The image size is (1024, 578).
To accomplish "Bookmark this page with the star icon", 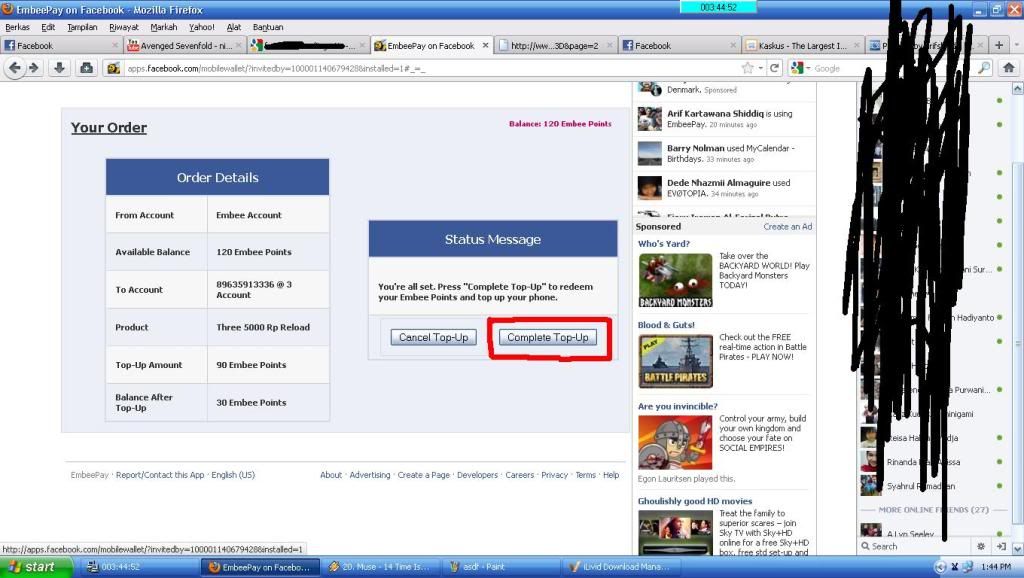I will click(748, 68).
